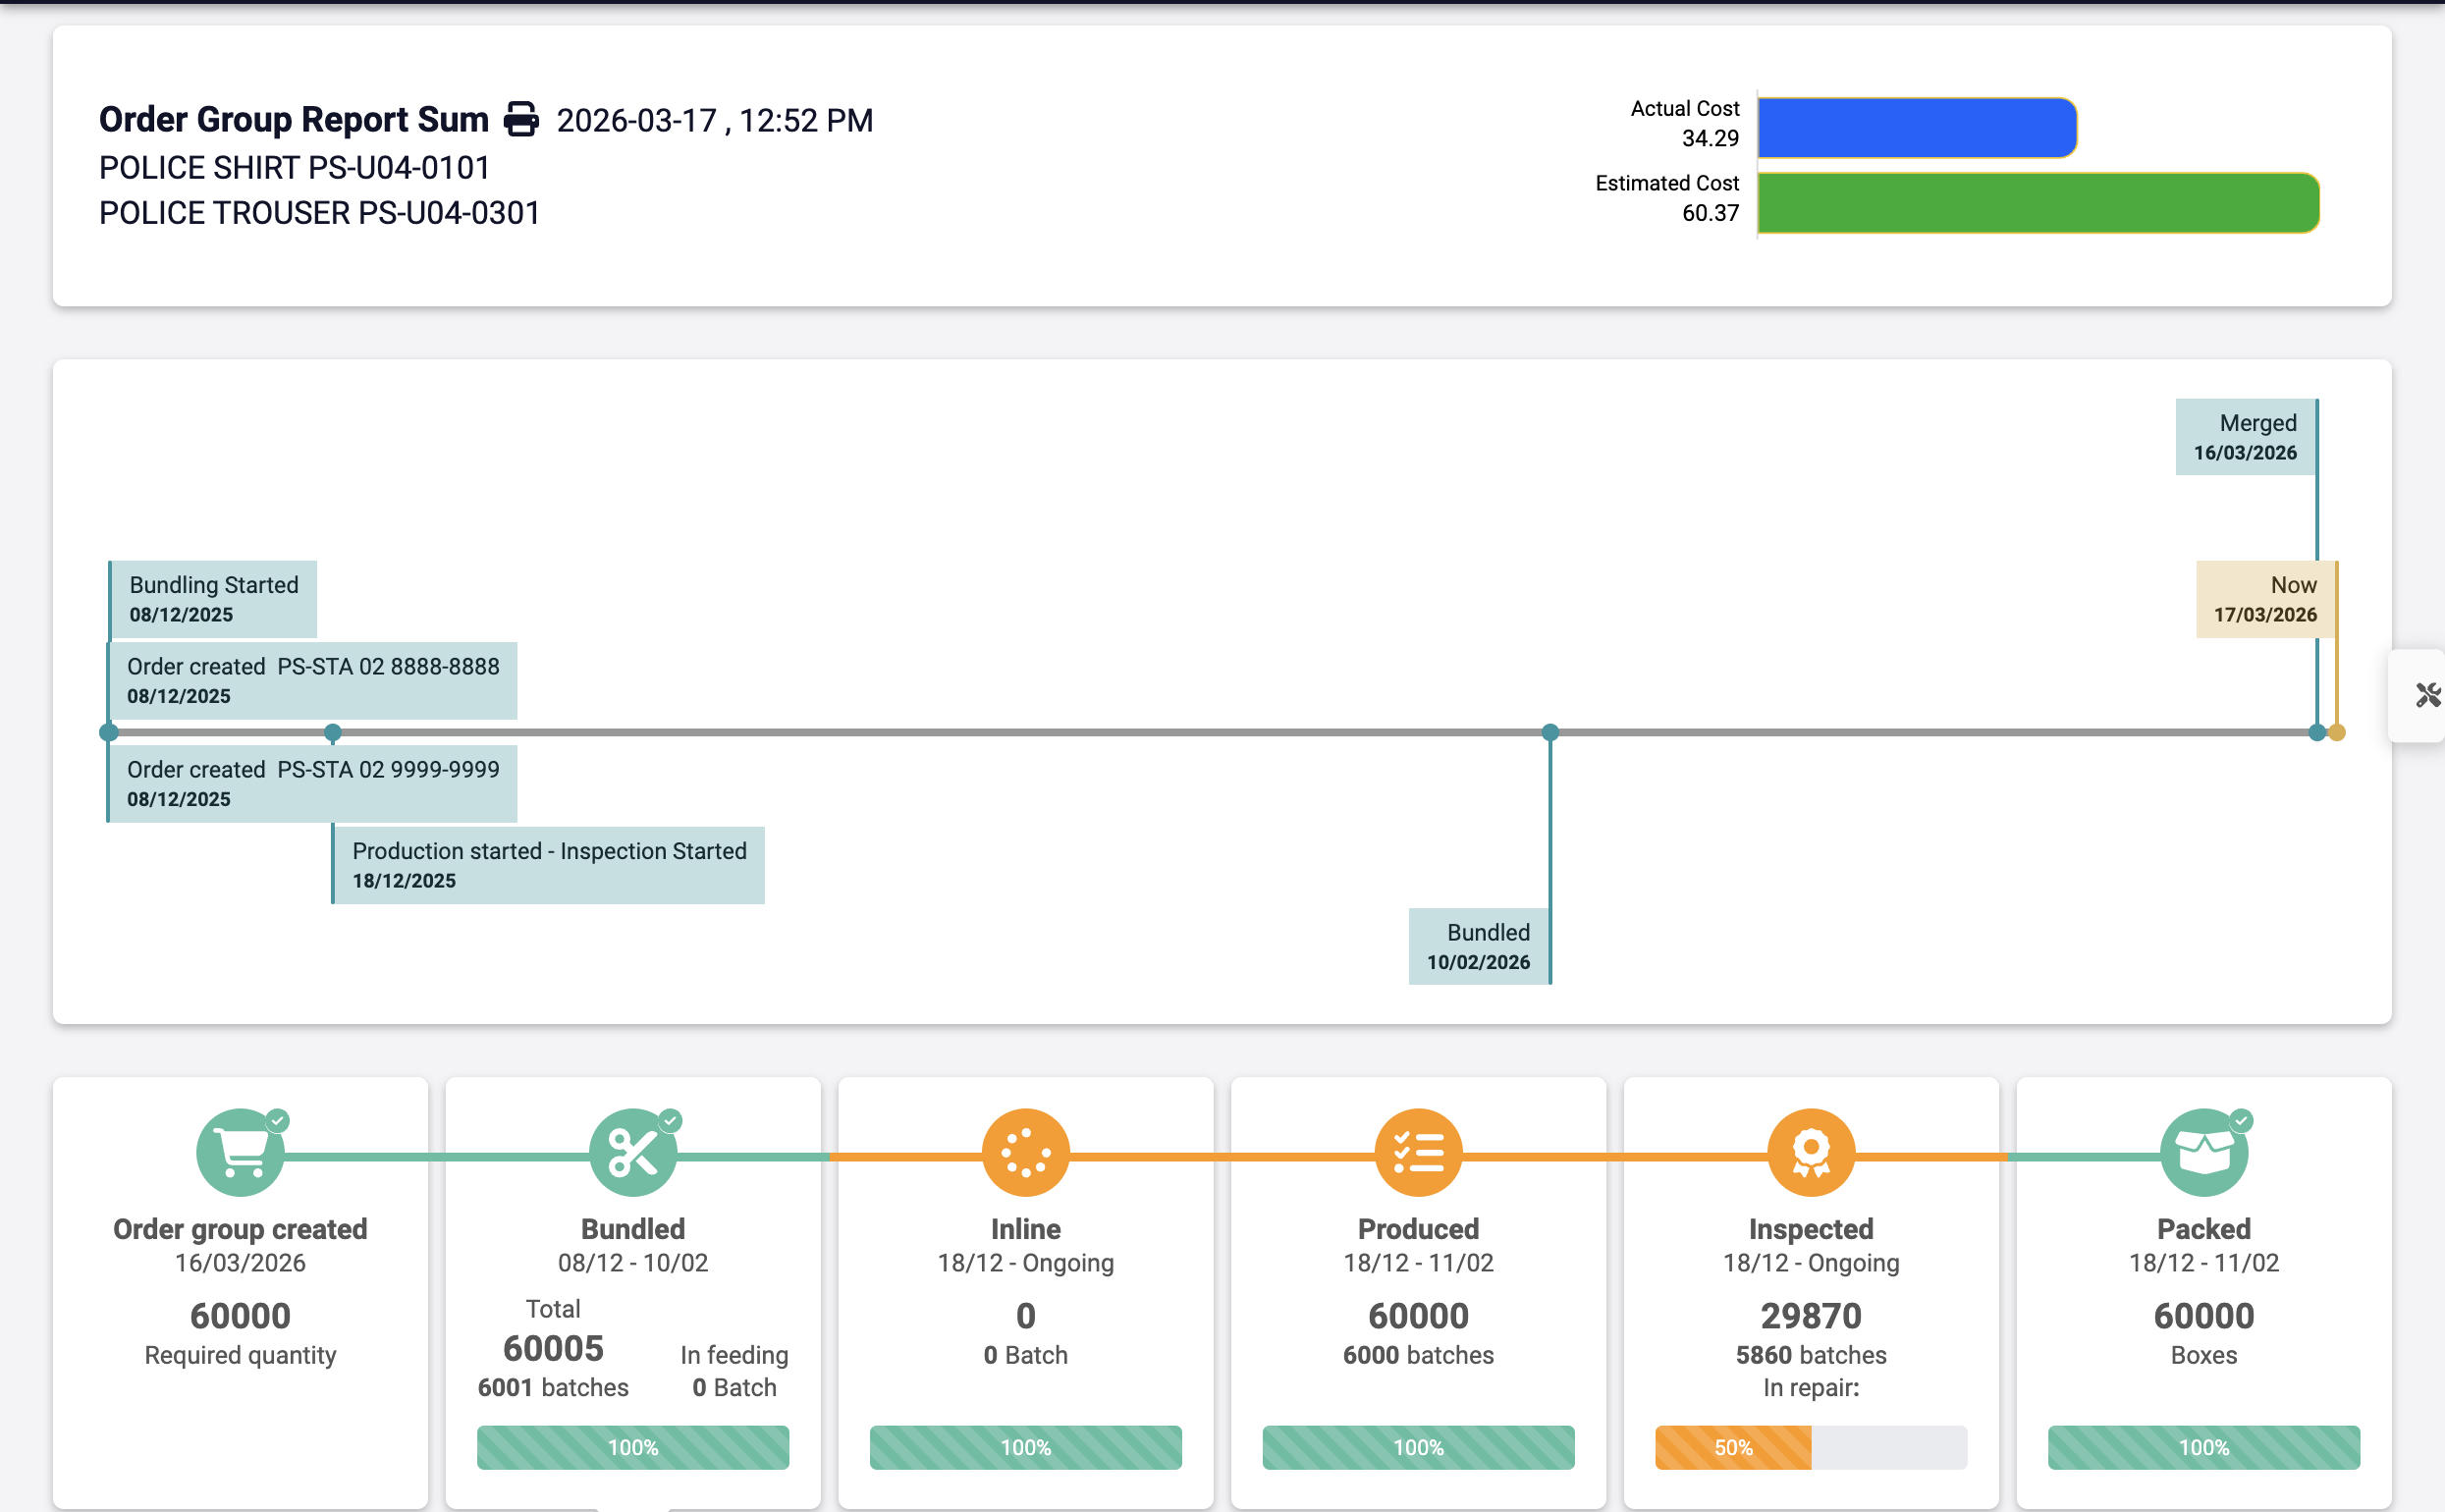Viewport: 2445px width, 1512px height.
Task: Click the Inspected award ribbon icon
Action: 1810,1153
